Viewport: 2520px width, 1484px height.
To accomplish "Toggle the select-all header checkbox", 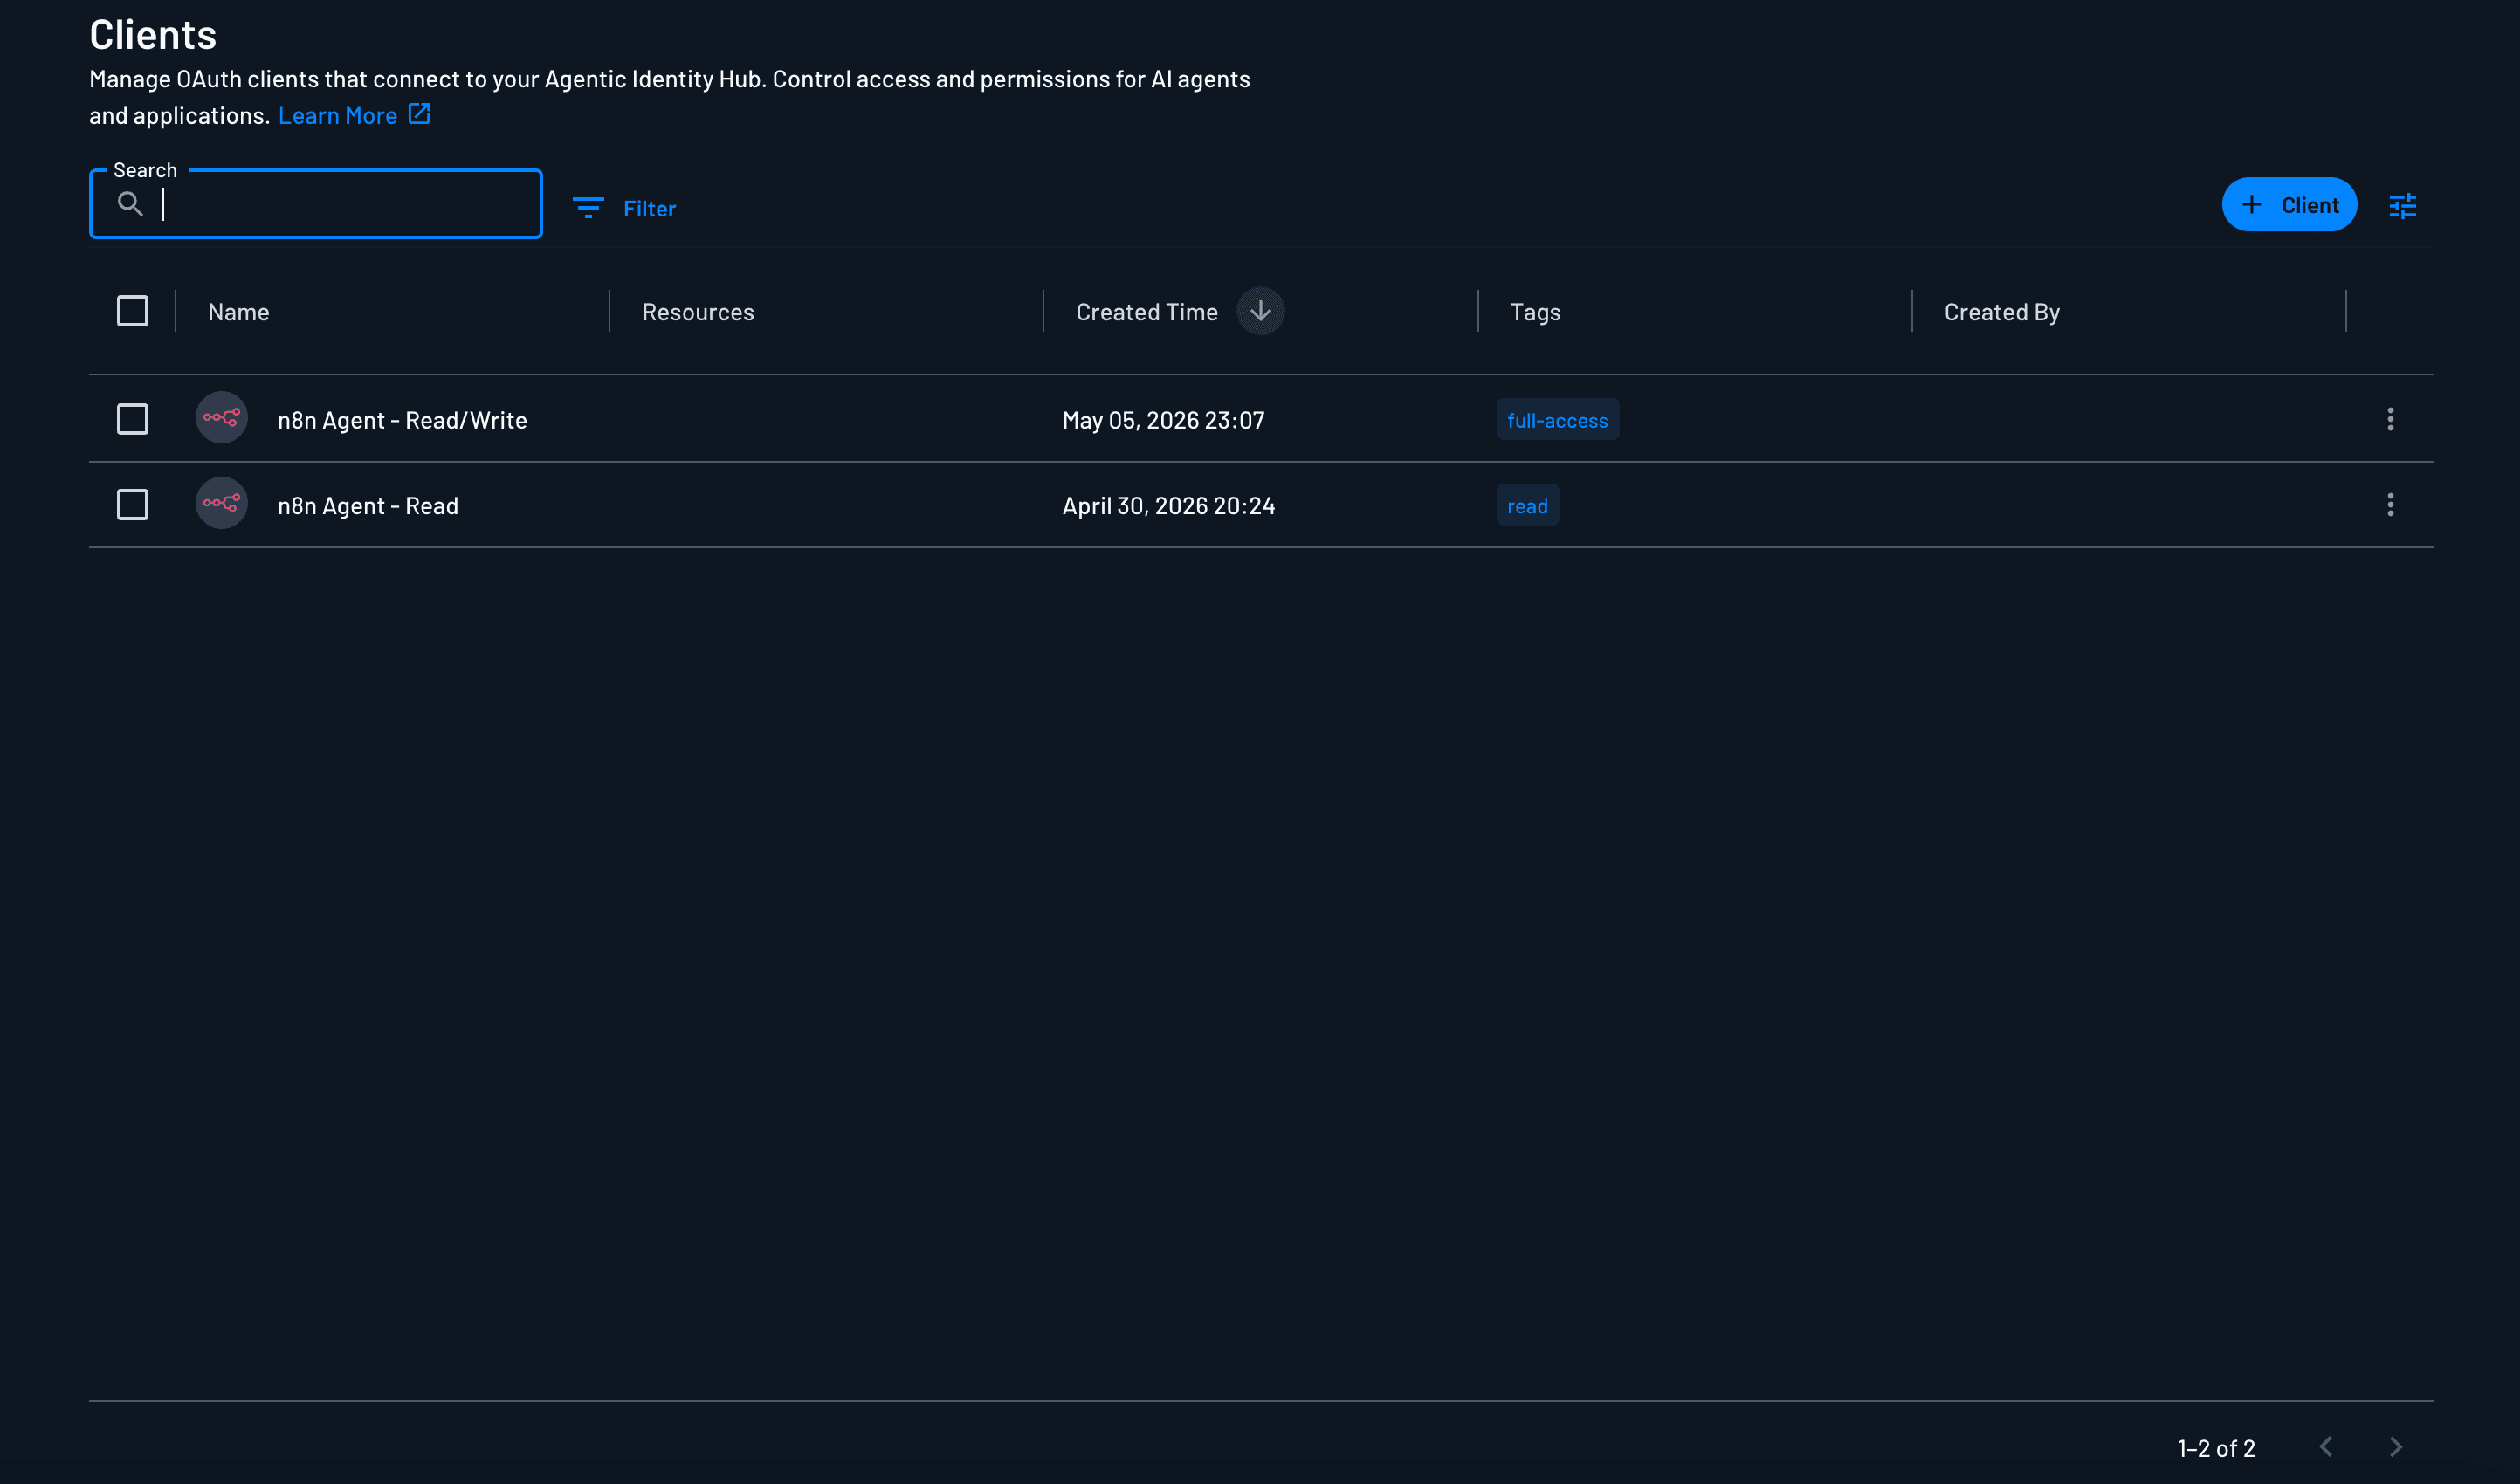I will tap(133, 311).
